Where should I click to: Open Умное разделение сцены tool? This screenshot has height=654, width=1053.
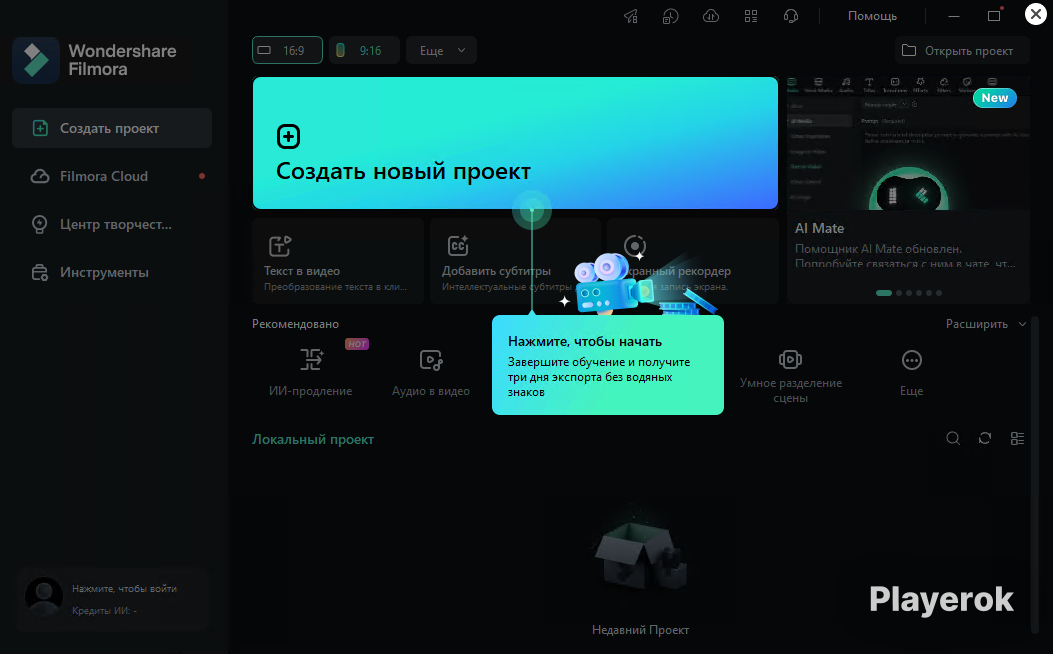tap(790, 375)
